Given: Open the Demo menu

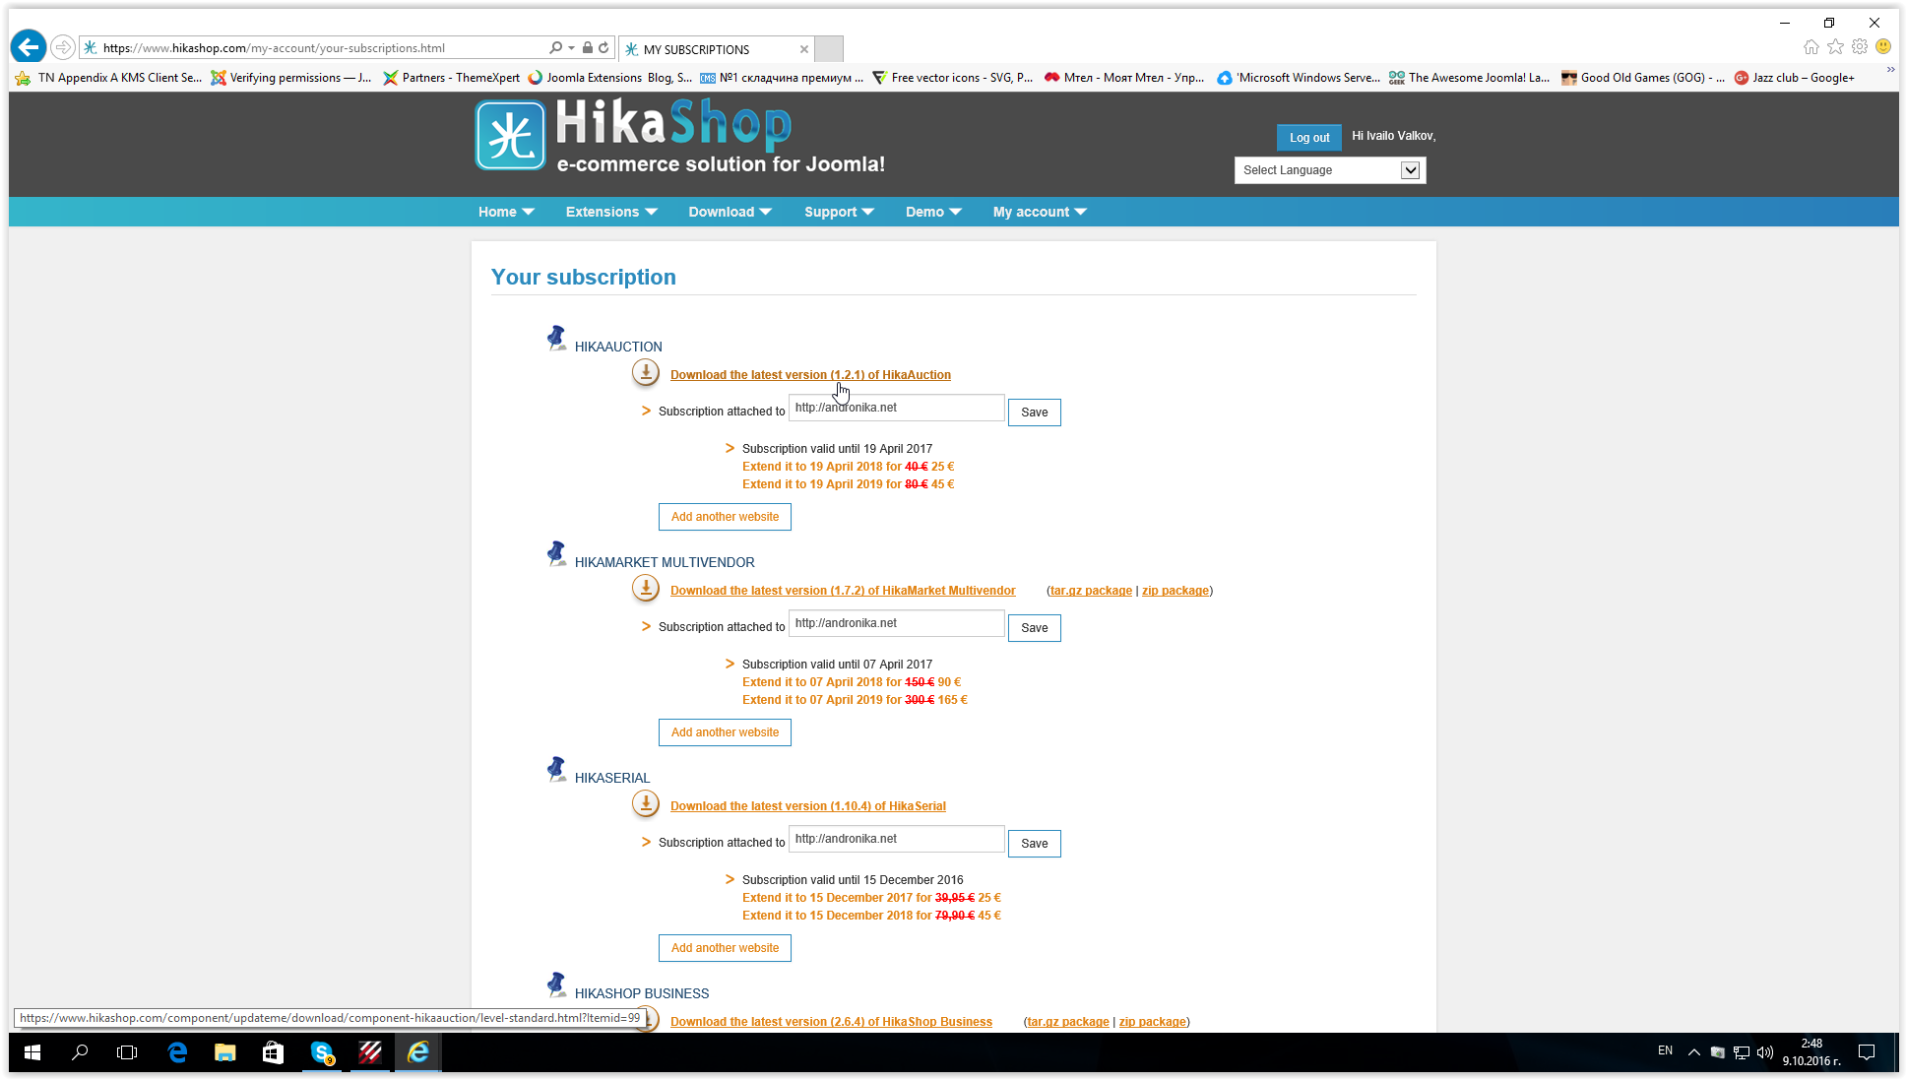Looking at the screenshot, I should click(x=933, y=212).
